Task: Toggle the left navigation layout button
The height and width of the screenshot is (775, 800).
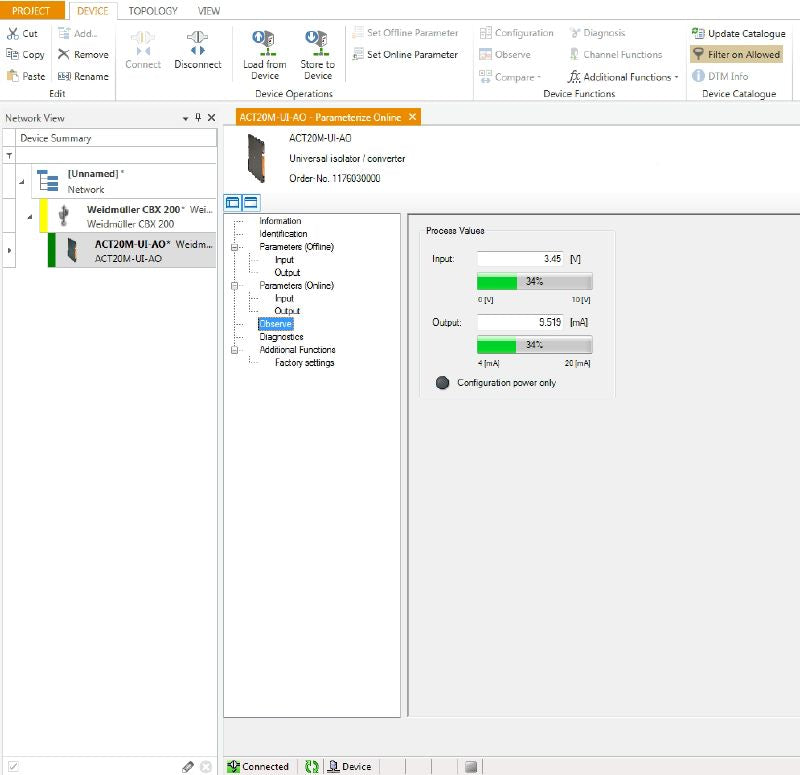Action: tap(233, 203)
